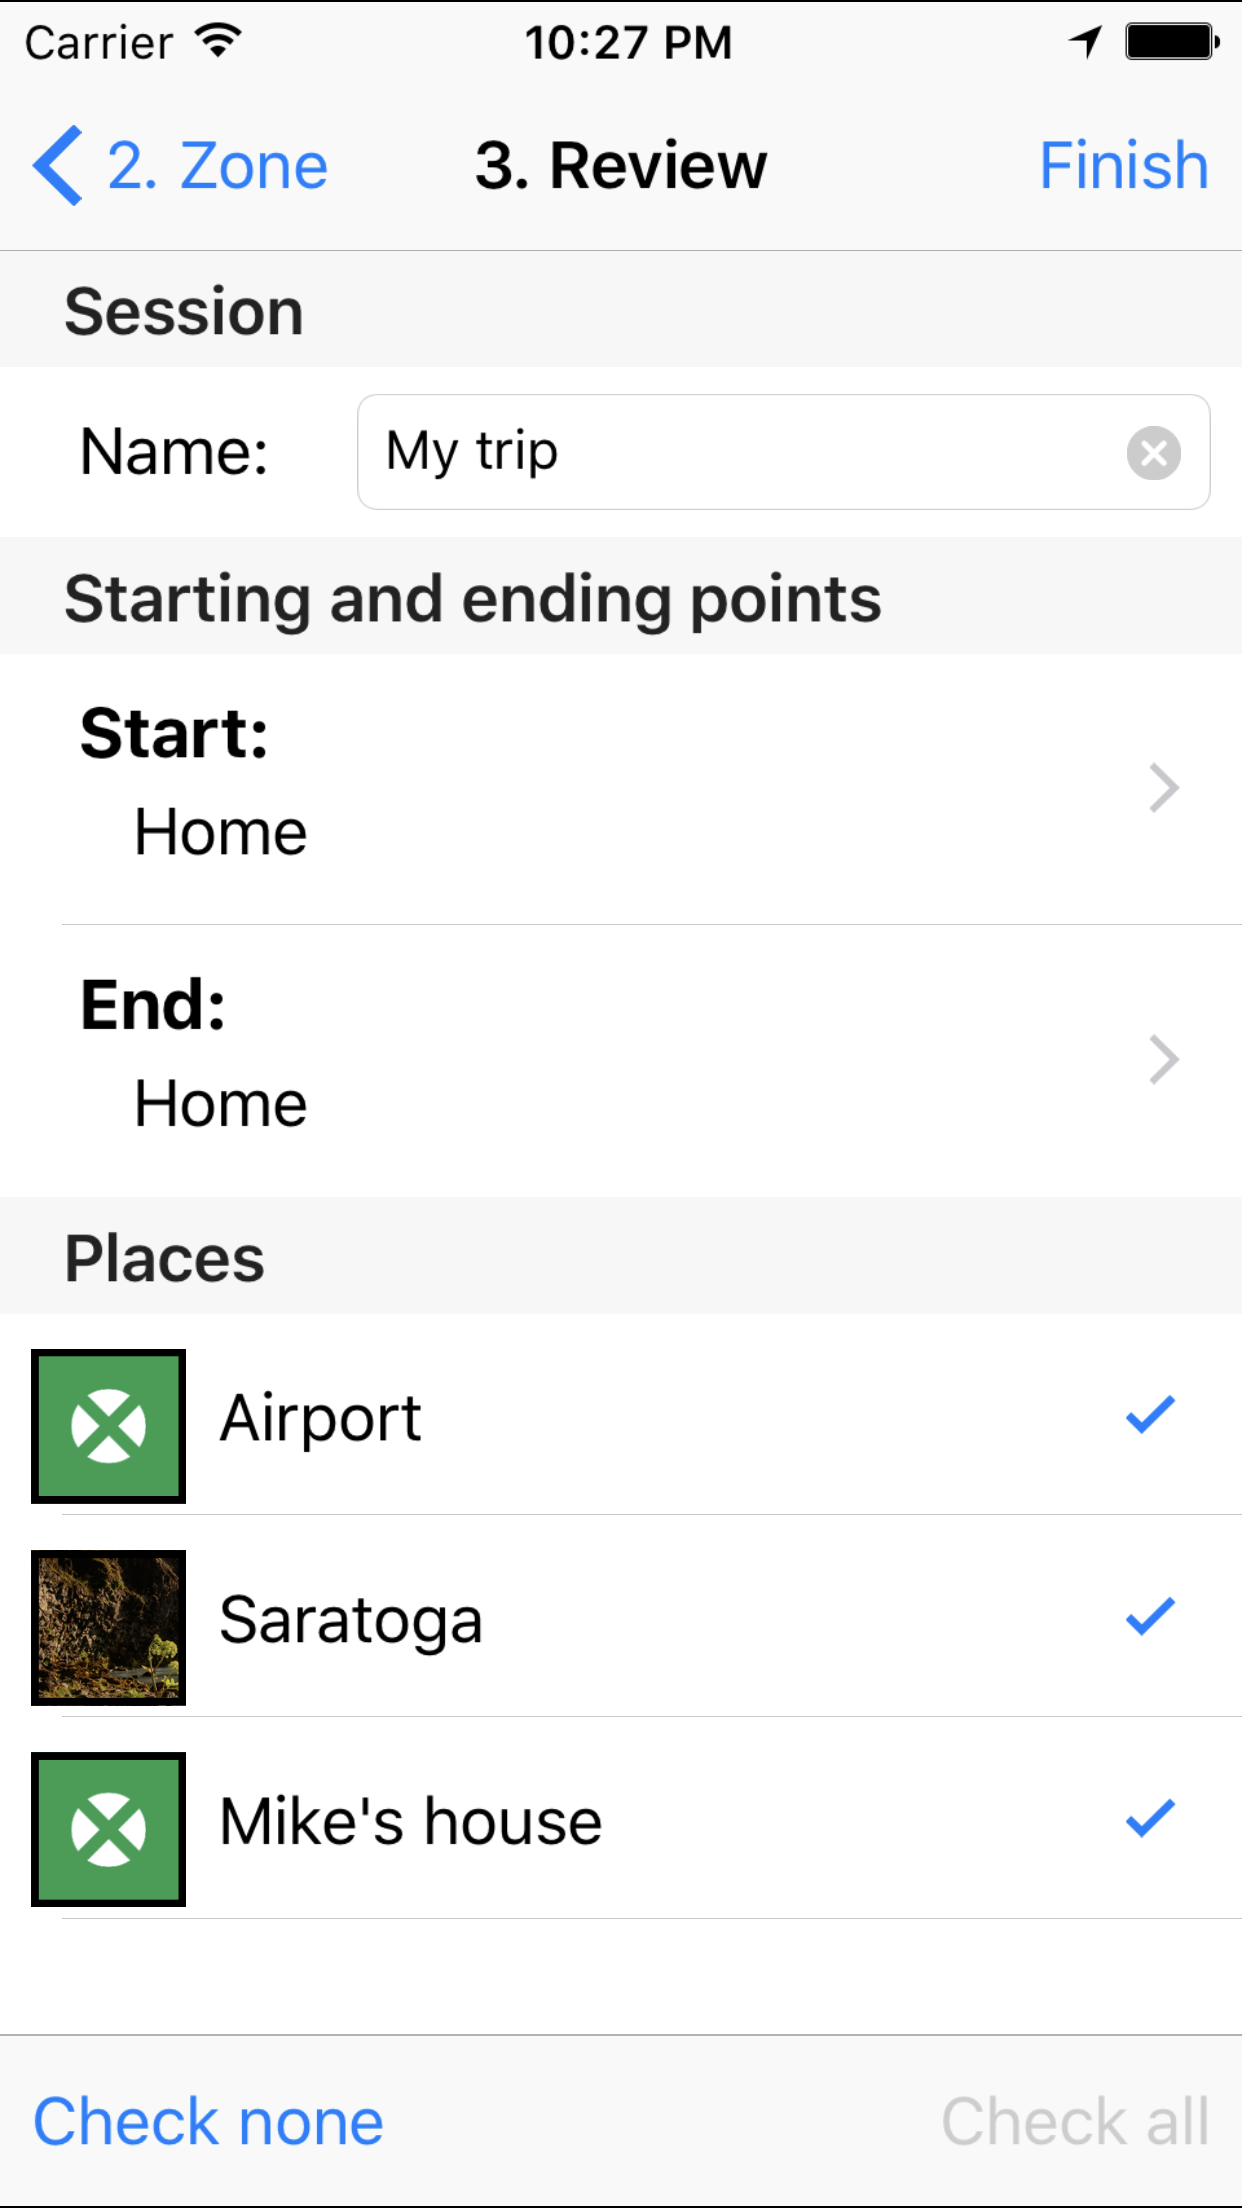The height and width of the screenshot is (2208, 1242).
Task: Tap the blue back chevron icon
Action: point(58,166)
